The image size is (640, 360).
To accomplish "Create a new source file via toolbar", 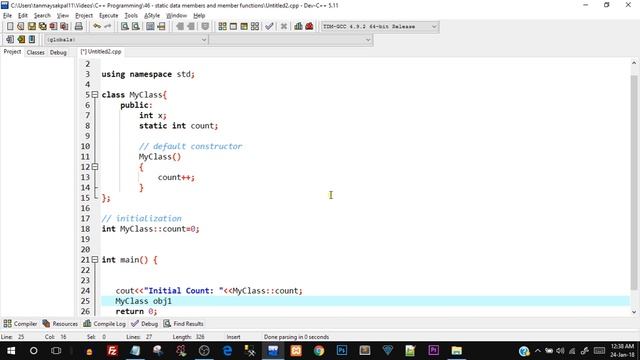I will [x=10, y=27].
